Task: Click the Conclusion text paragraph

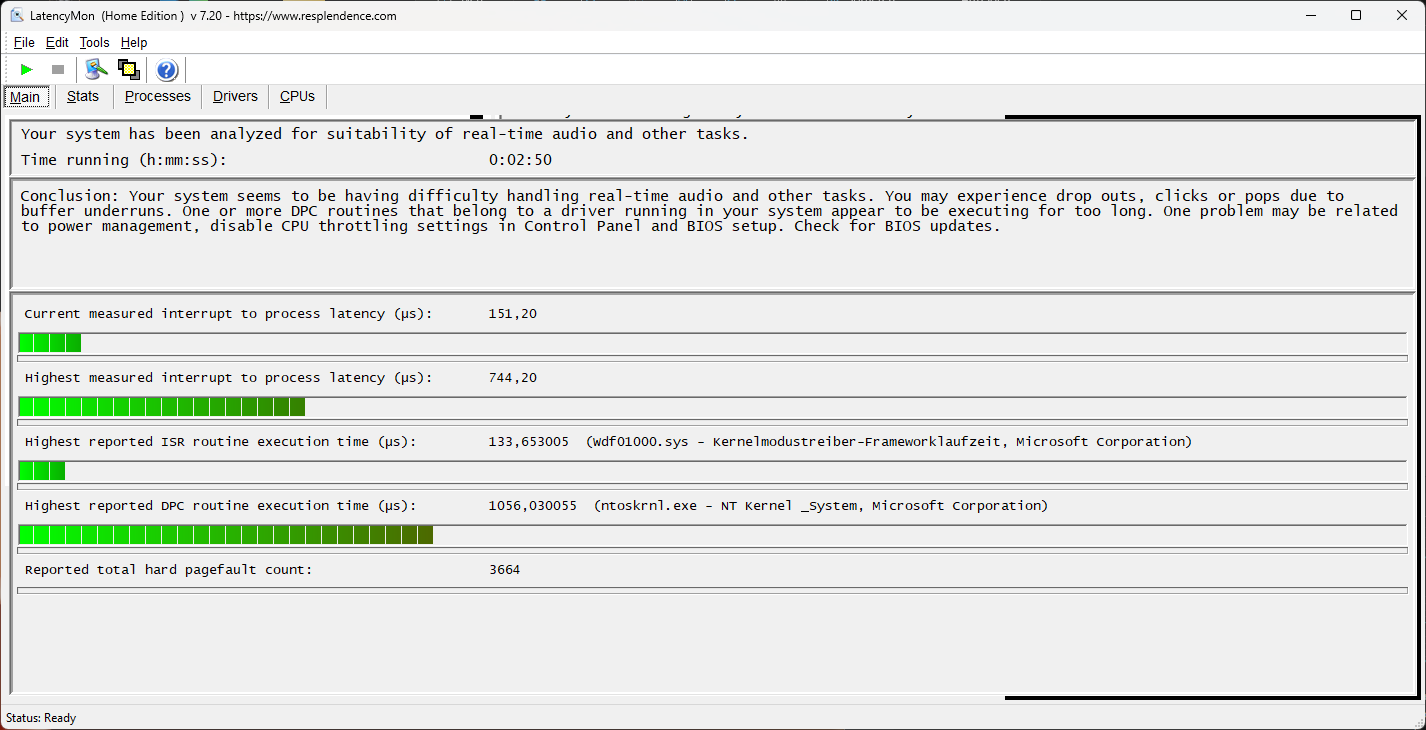Action: (708, 211)
